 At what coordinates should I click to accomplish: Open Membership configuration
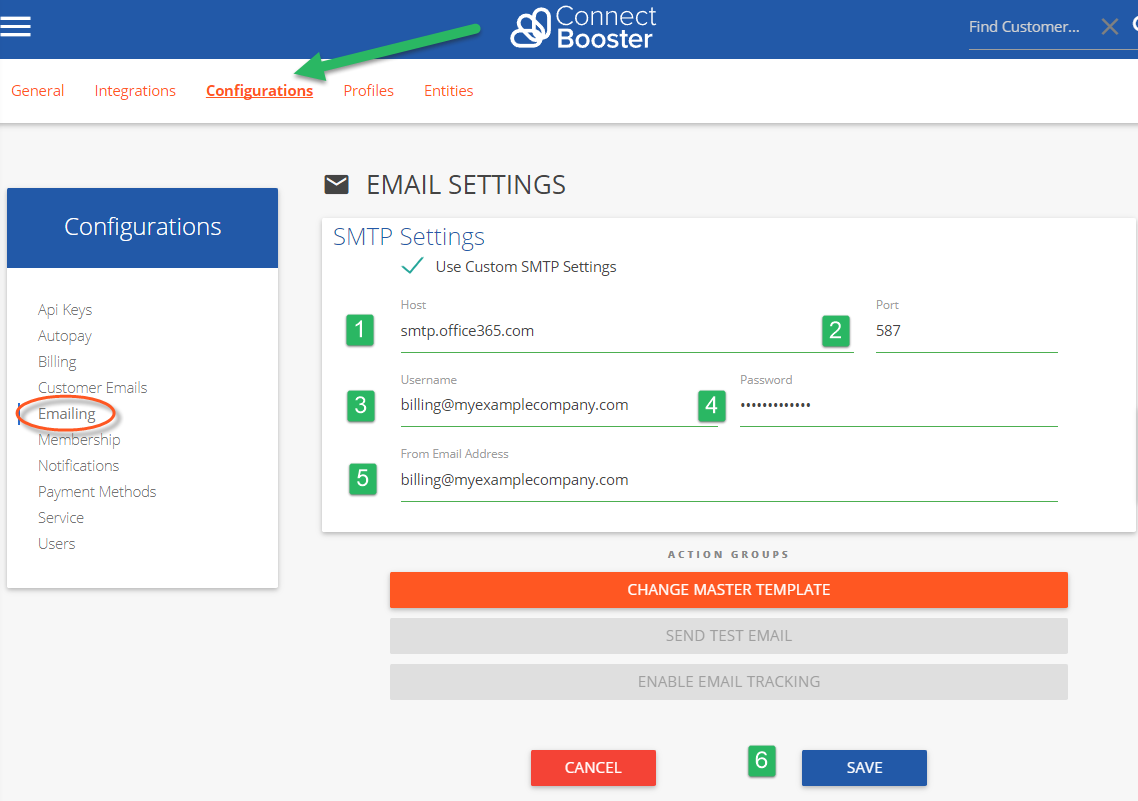[79, 440]
